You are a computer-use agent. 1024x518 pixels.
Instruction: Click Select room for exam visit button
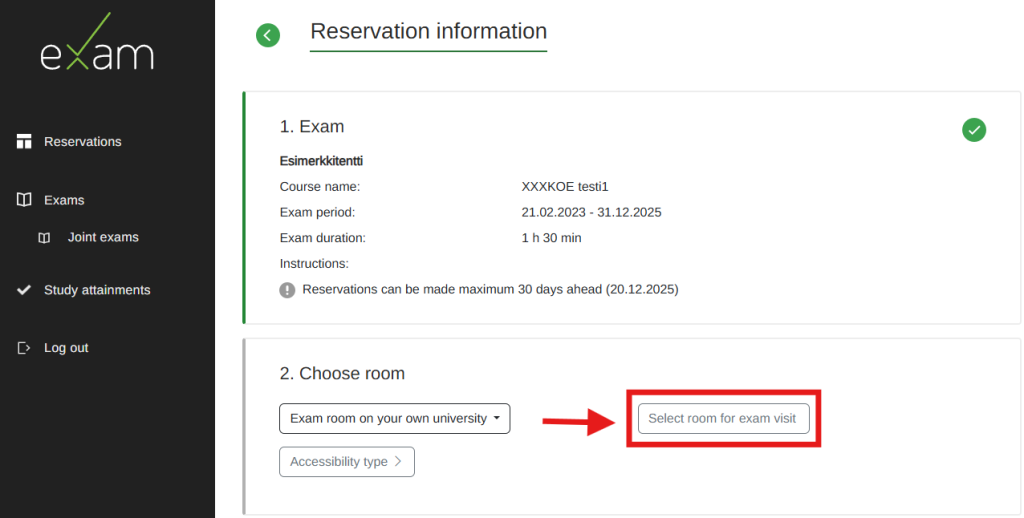pyautogui.click(x=723, y=418)
